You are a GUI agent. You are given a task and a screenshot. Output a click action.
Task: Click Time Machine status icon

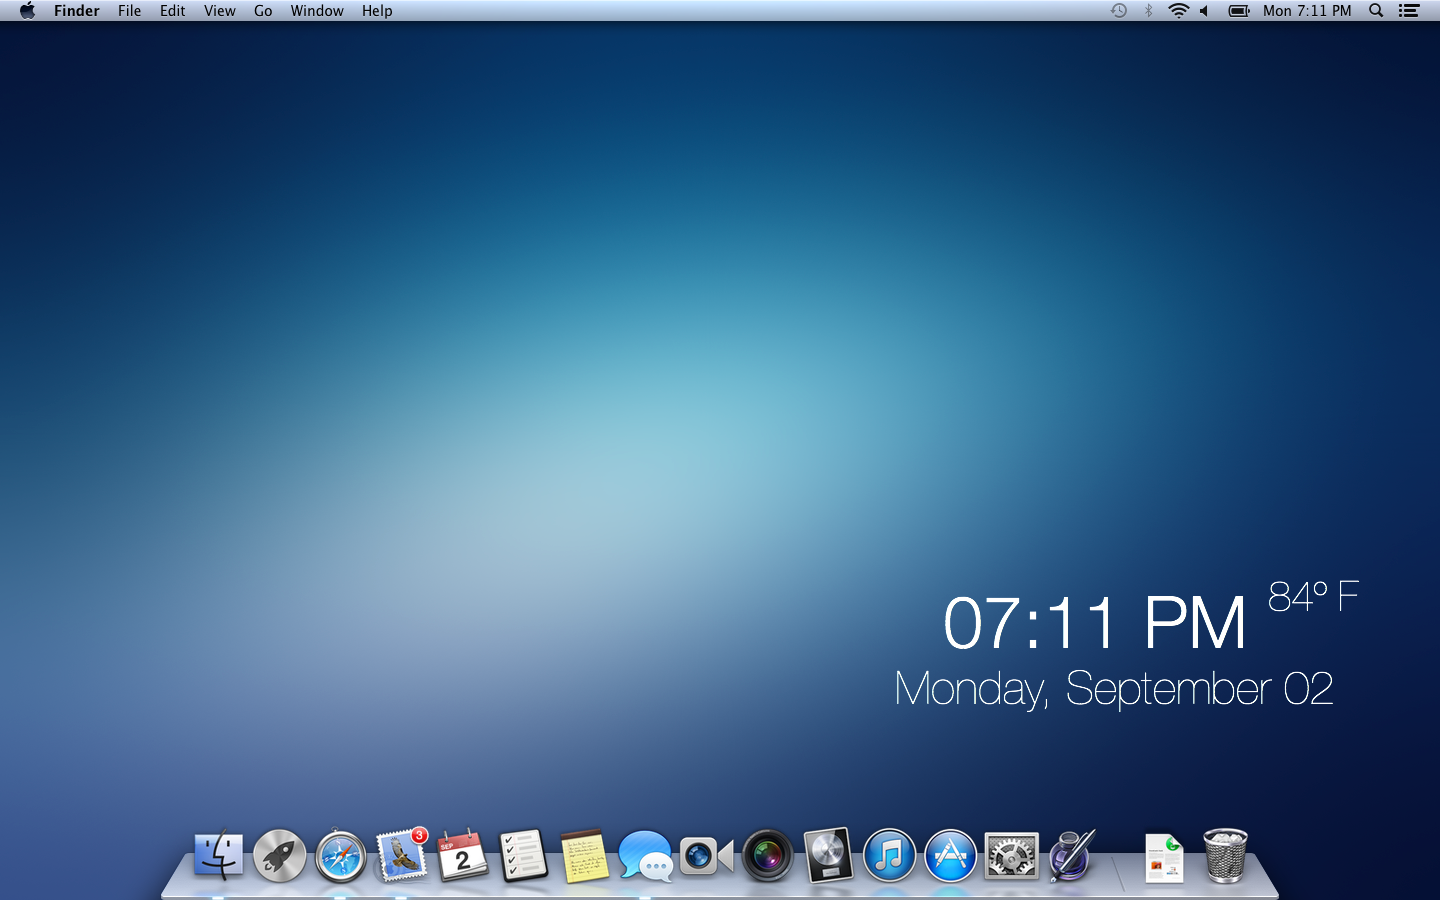[1119, 11]
